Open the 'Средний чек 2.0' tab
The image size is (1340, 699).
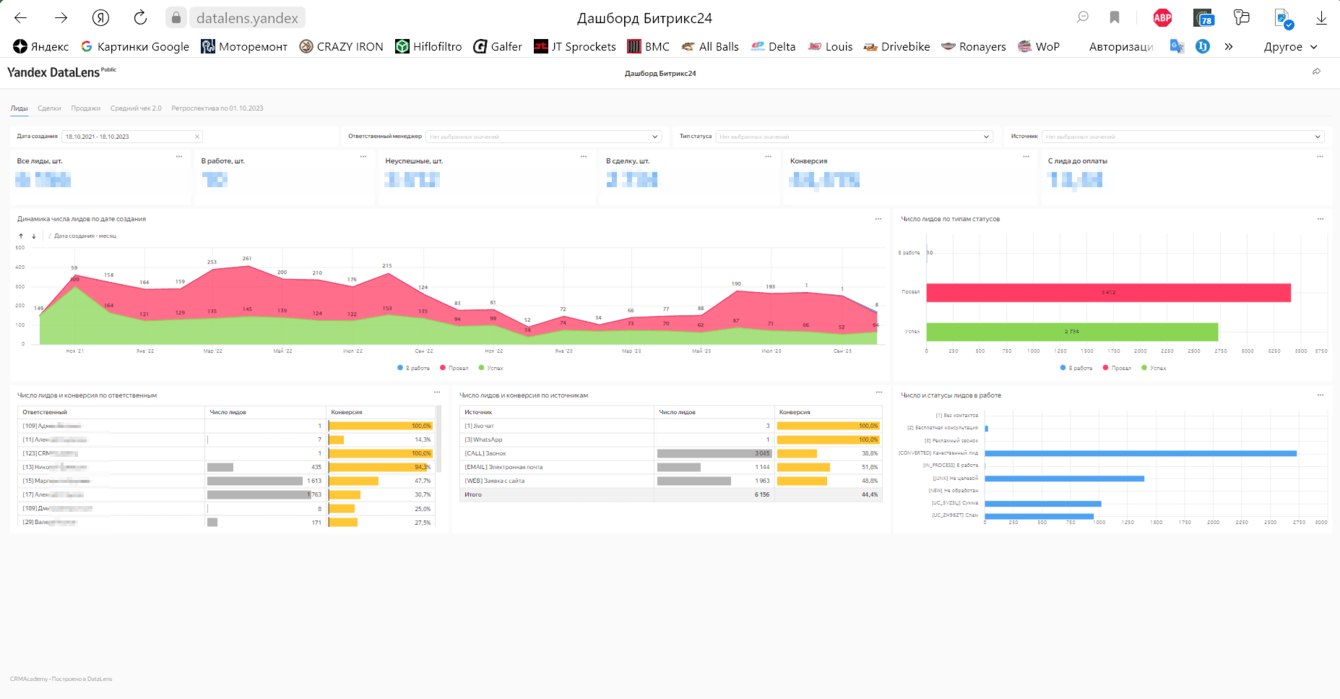coord(135,108)
